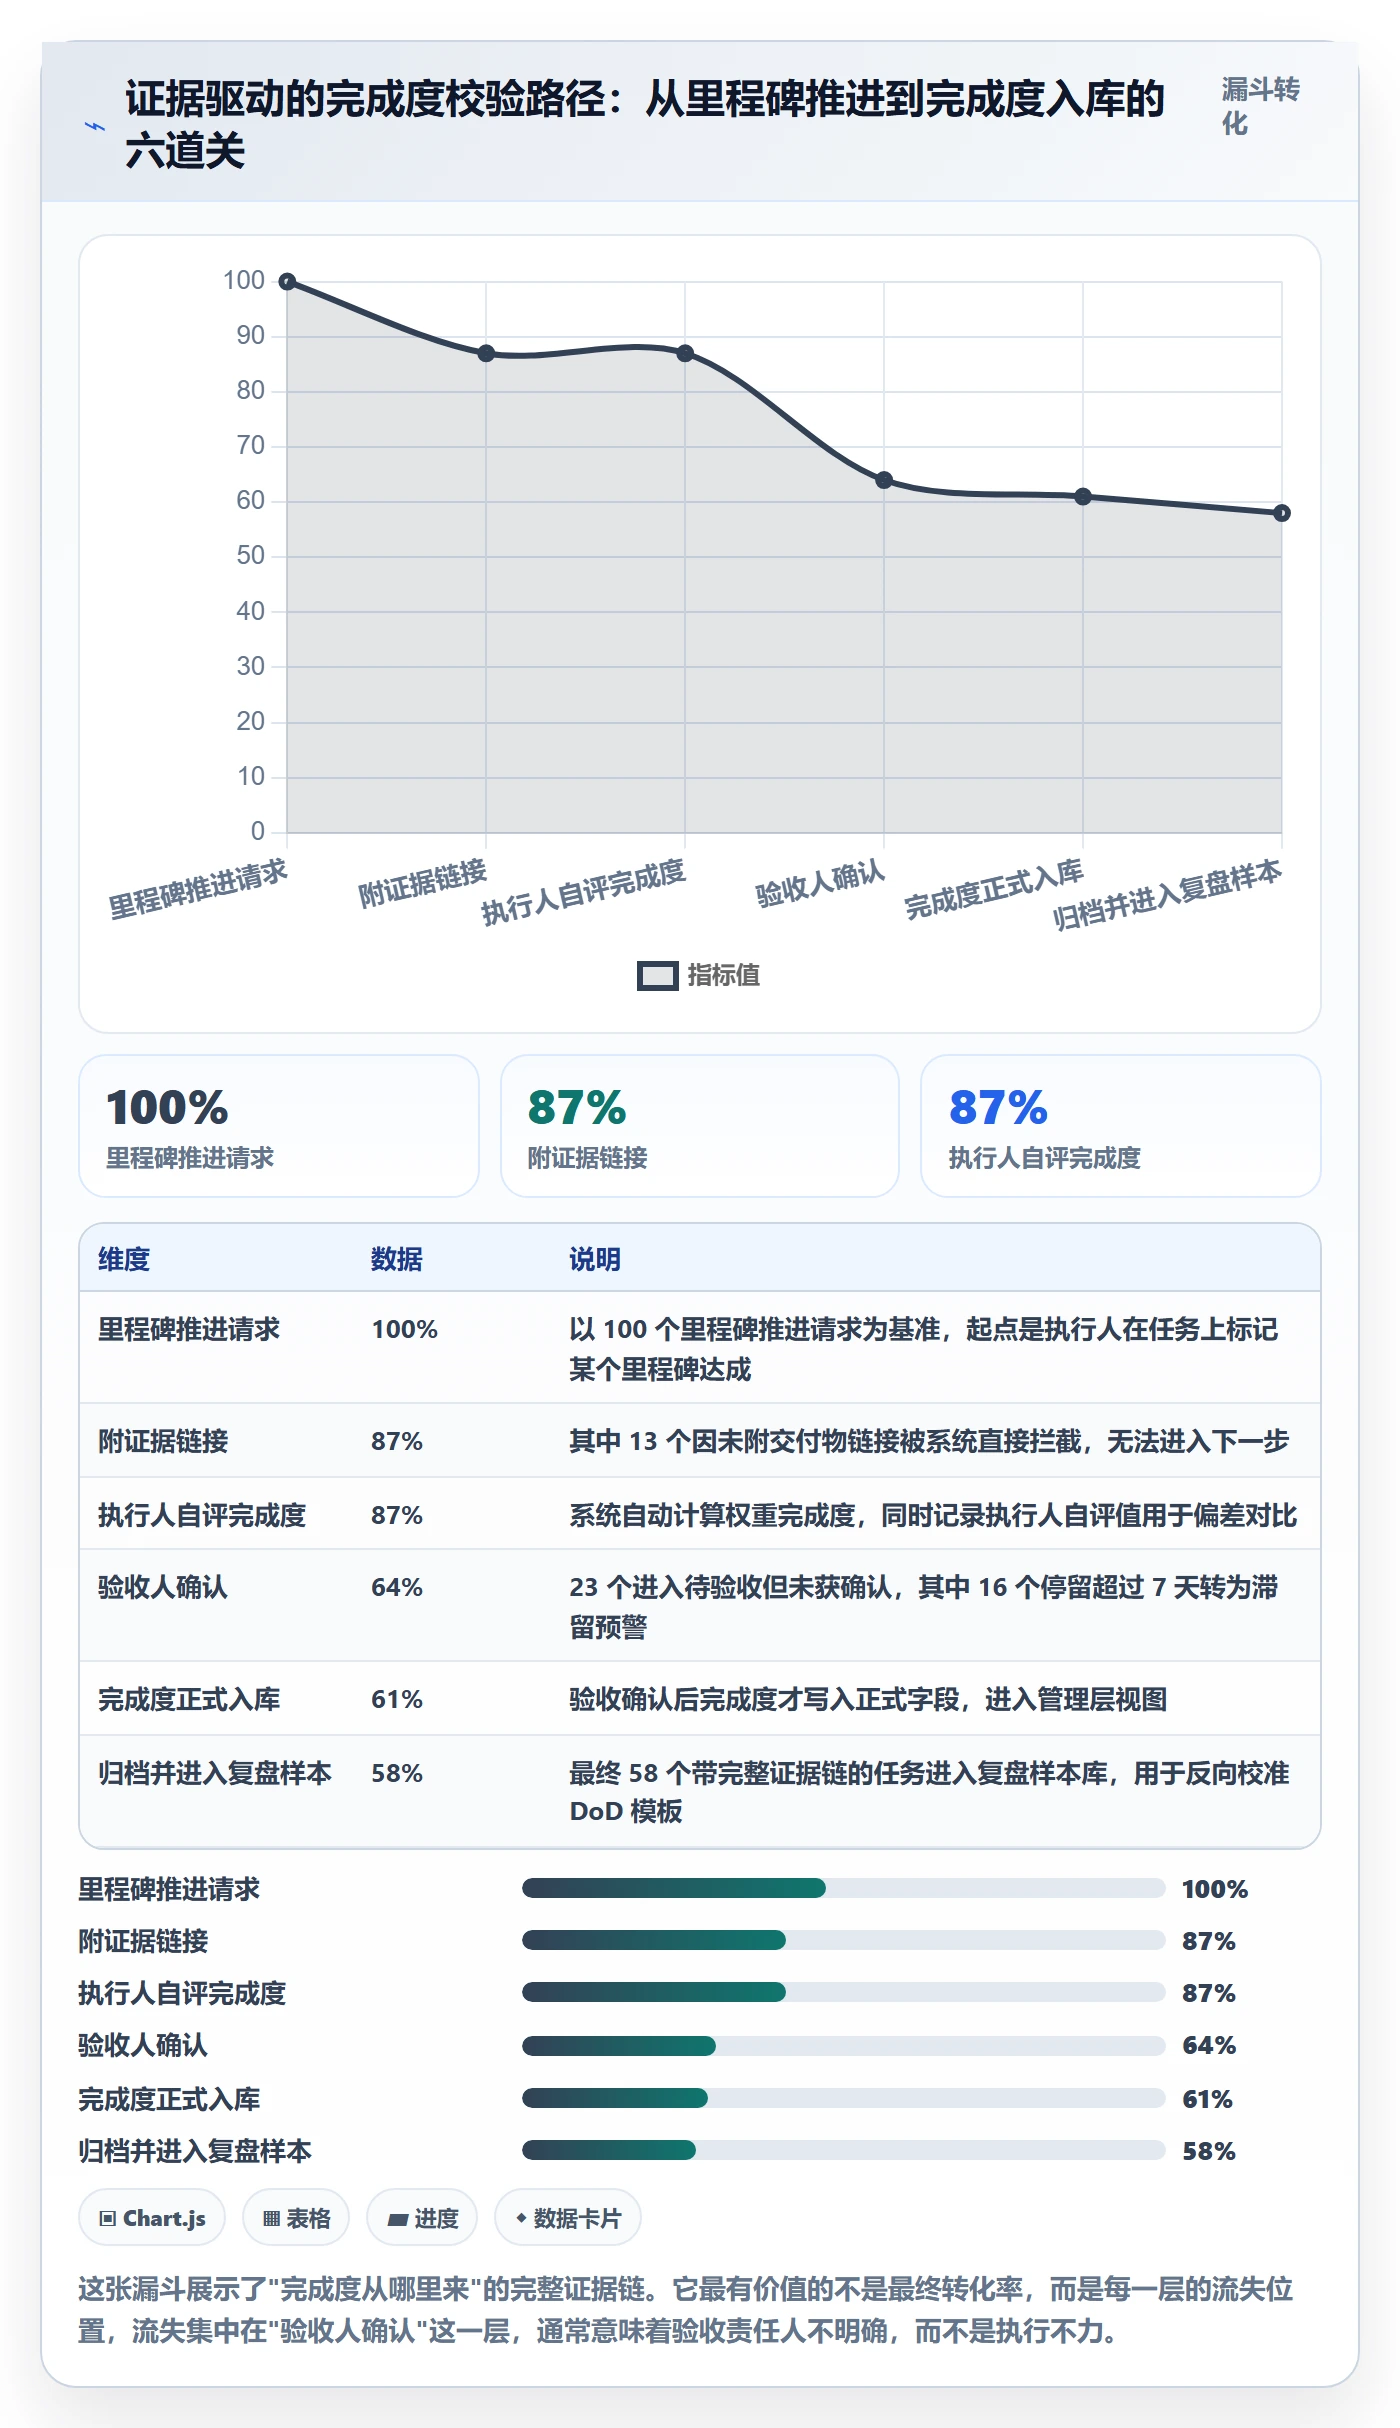
Task: Click the chart point above 验收人确认
Action: (884, 480)
